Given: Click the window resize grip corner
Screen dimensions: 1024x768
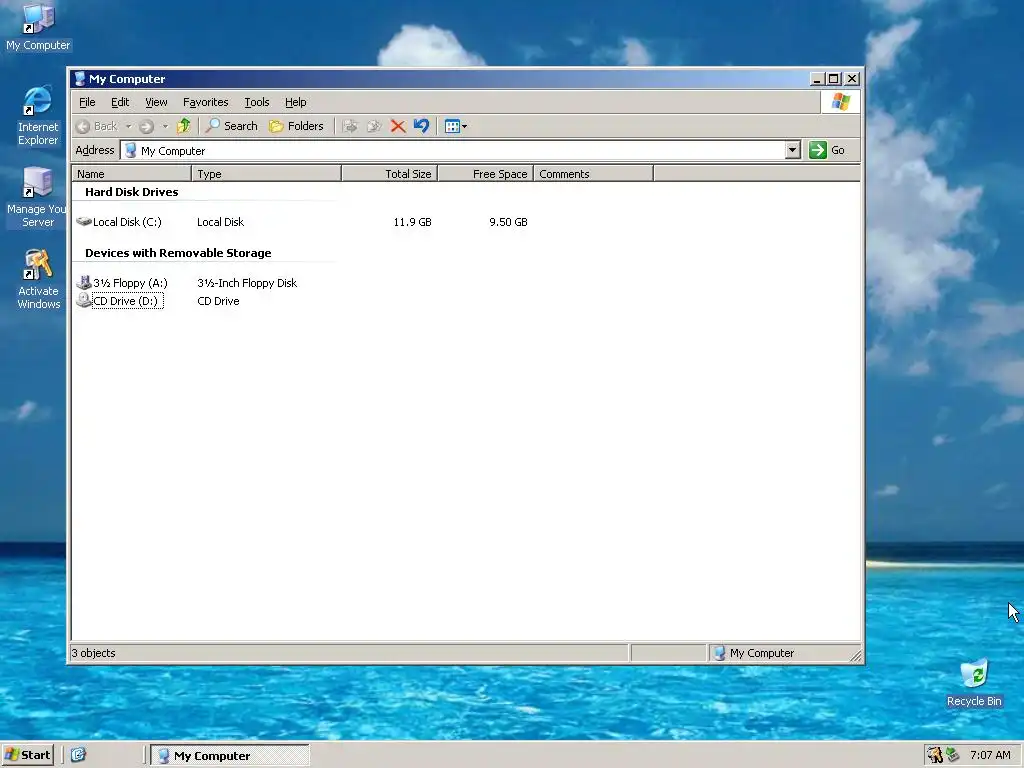Looking at the screenshot, I should tap(856, 656).
